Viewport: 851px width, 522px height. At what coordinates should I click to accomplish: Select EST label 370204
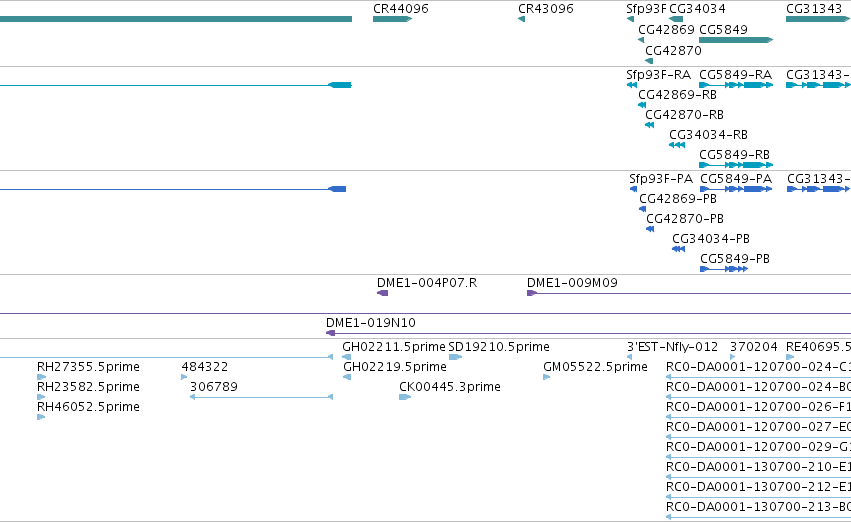[753, 347]
